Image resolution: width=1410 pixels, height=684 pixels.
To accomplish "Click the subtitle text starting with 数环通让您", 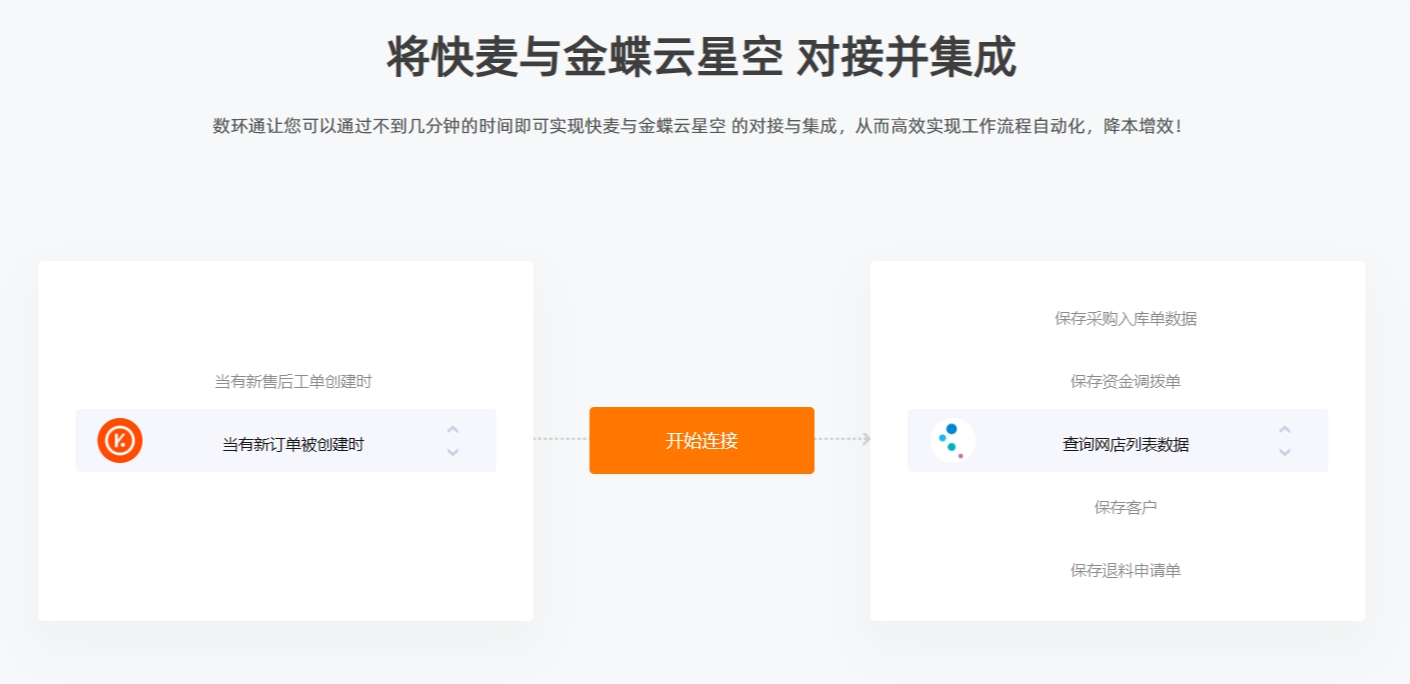I will click(x=698, y=127).
